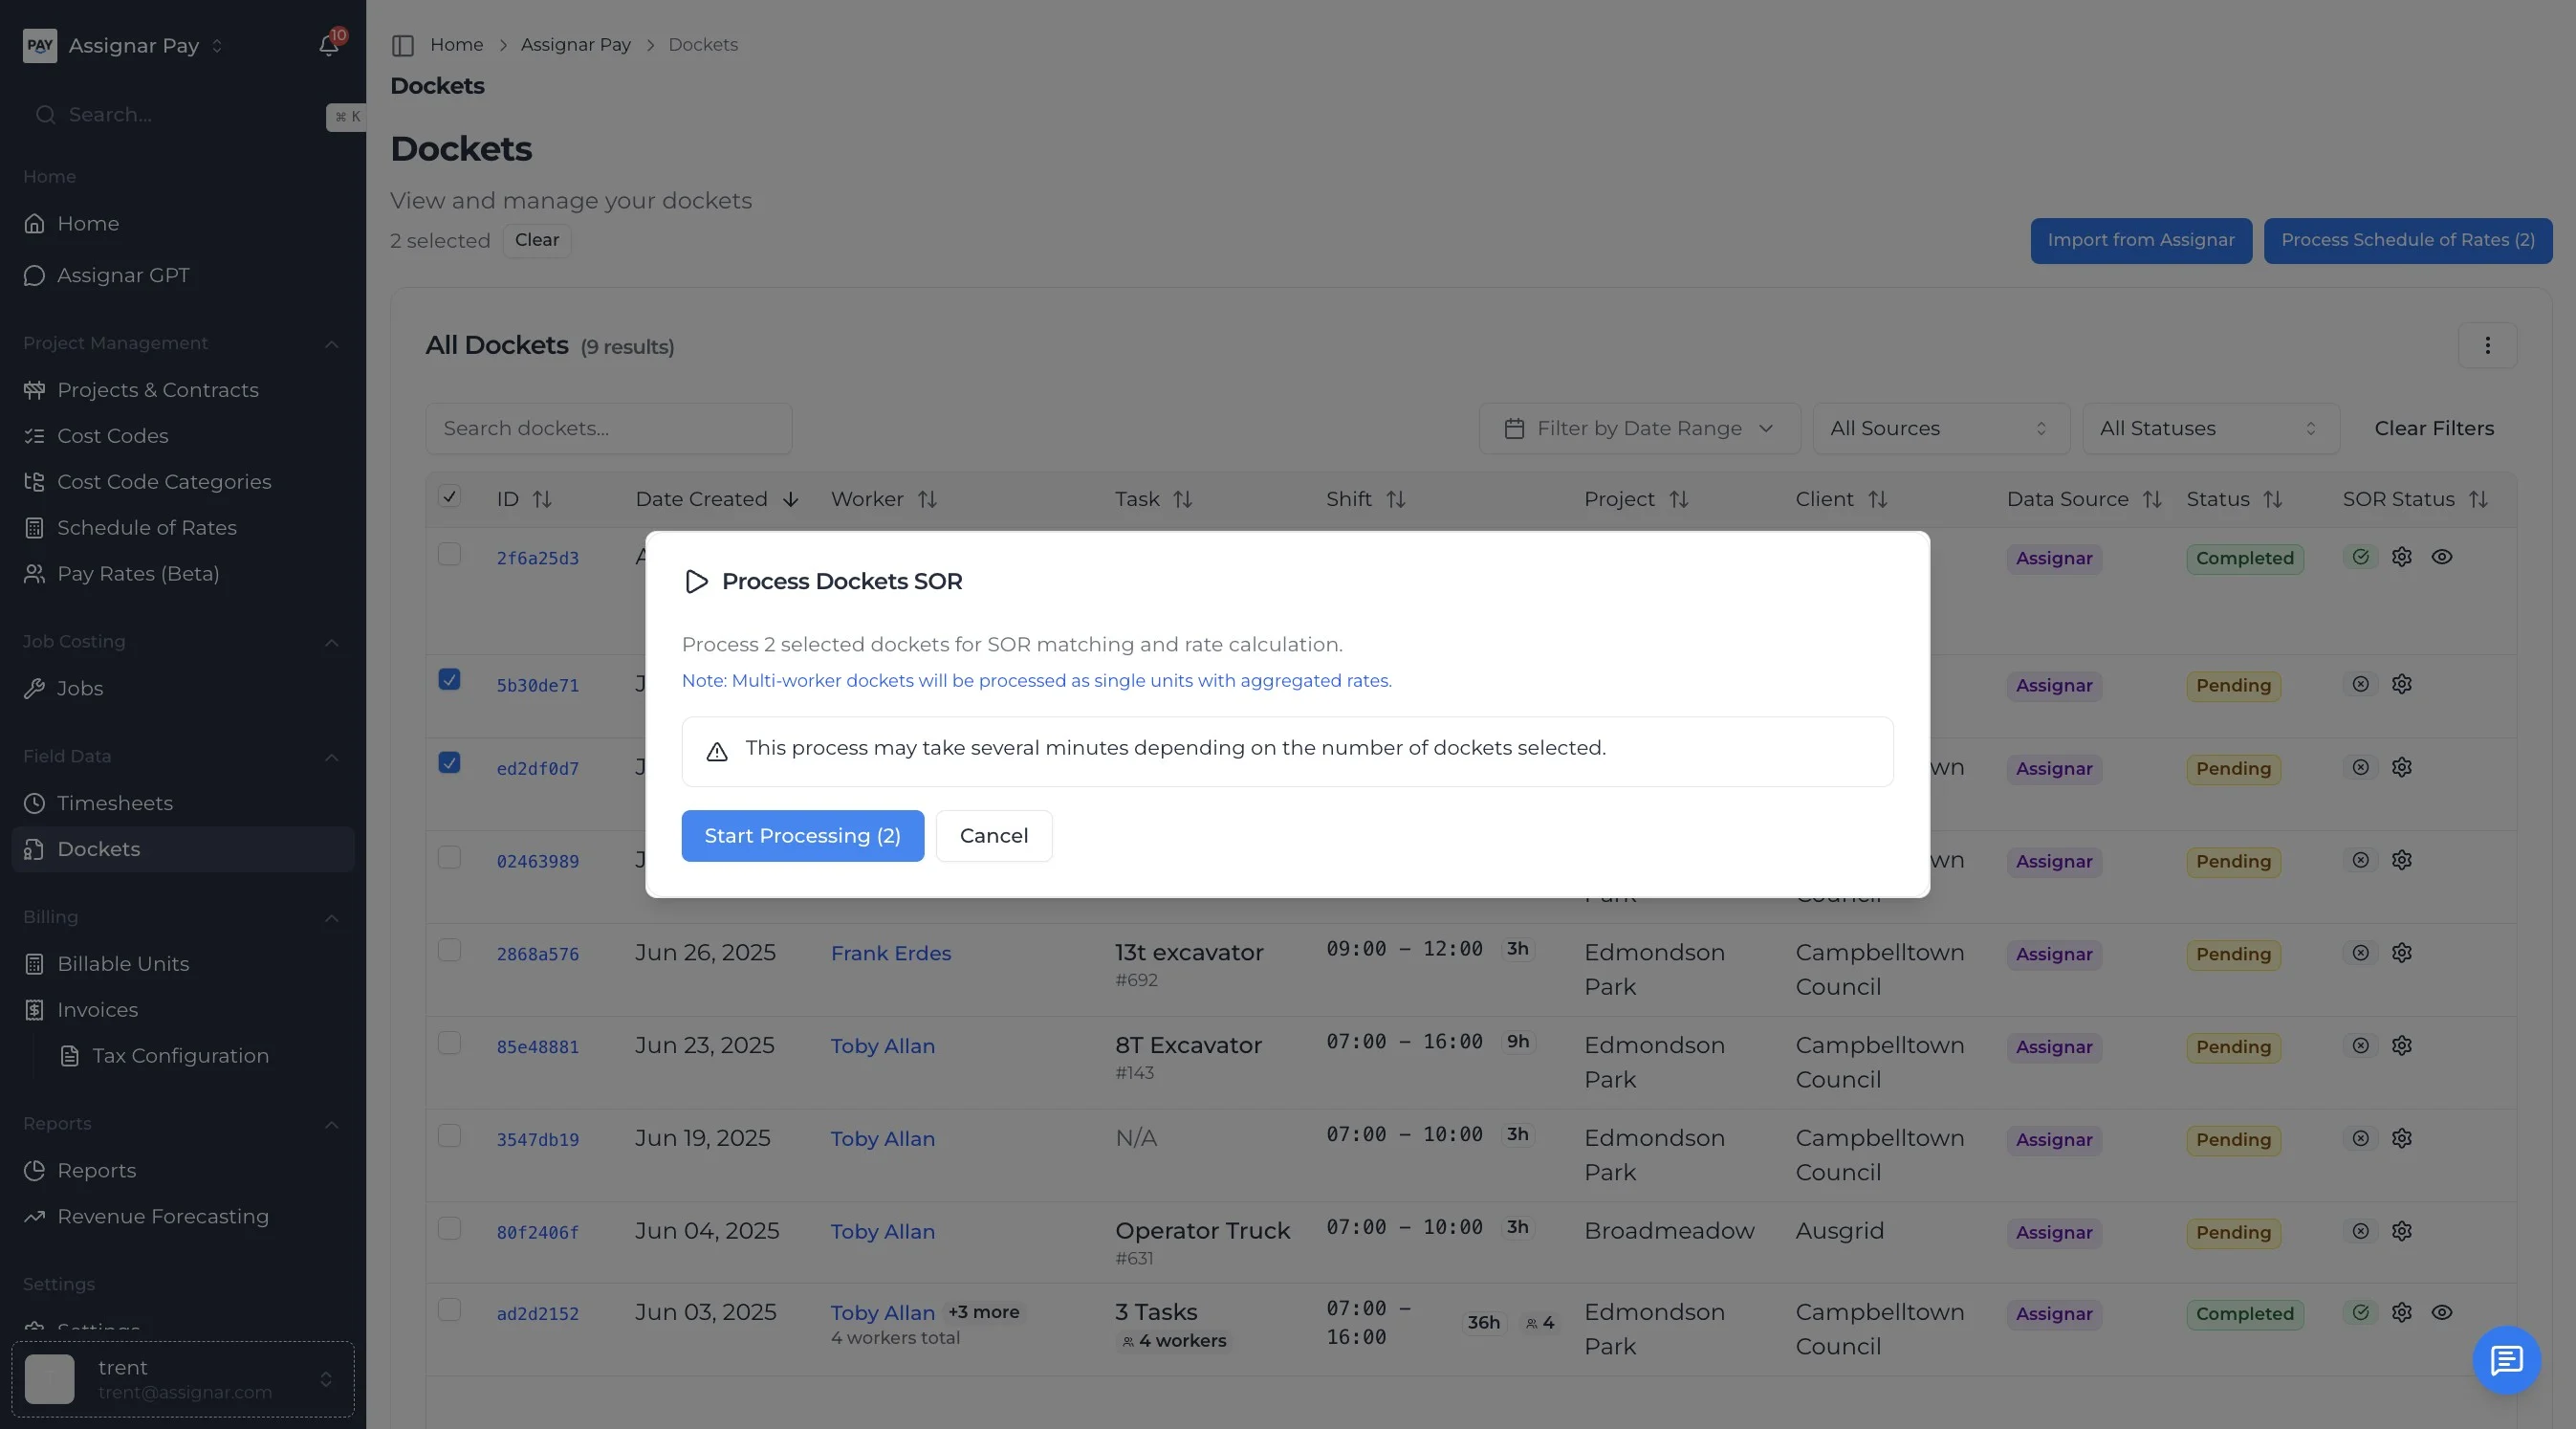Open the settings gear for docket 2868a576

tap(2401, 953)
